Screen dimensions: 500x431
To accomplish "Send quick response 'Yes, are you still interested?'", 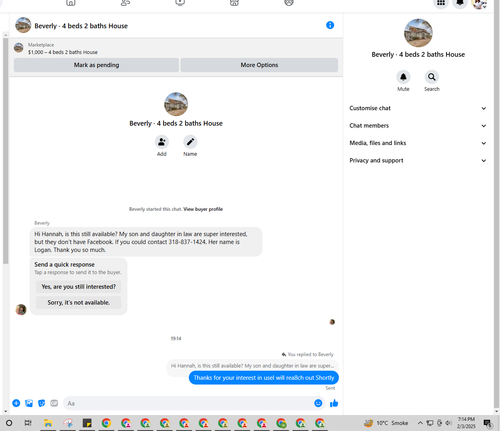I will point(78,287).
